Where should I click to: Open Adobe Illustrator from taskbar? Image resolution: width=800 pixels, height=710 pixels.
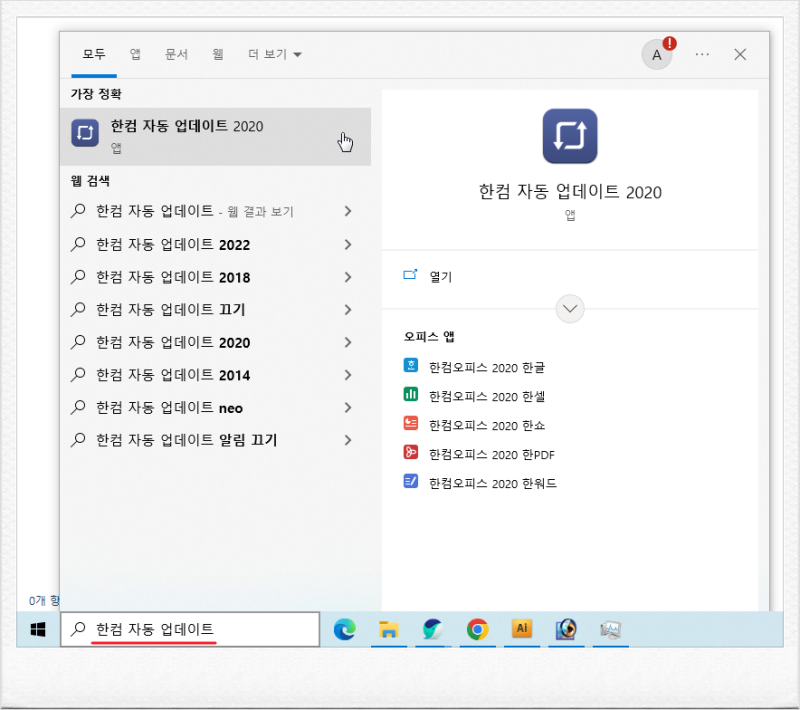tap(521, 628)
